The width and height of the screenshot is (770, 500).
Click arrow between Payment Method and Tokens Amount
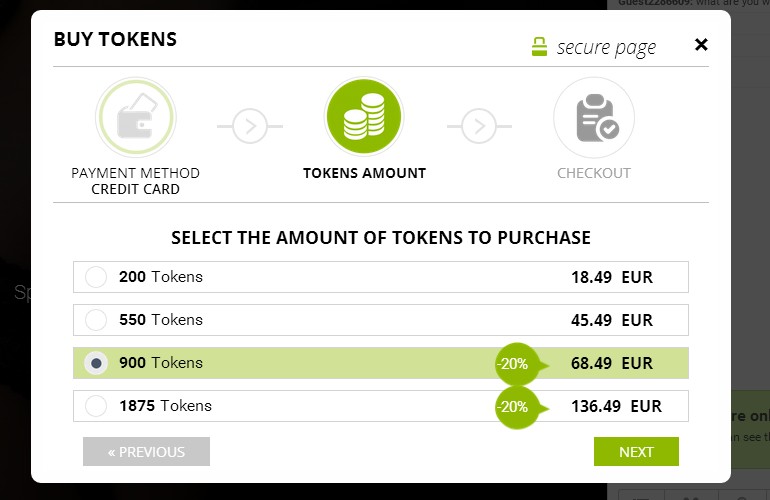pyautogui.click(x=250, y=126)
